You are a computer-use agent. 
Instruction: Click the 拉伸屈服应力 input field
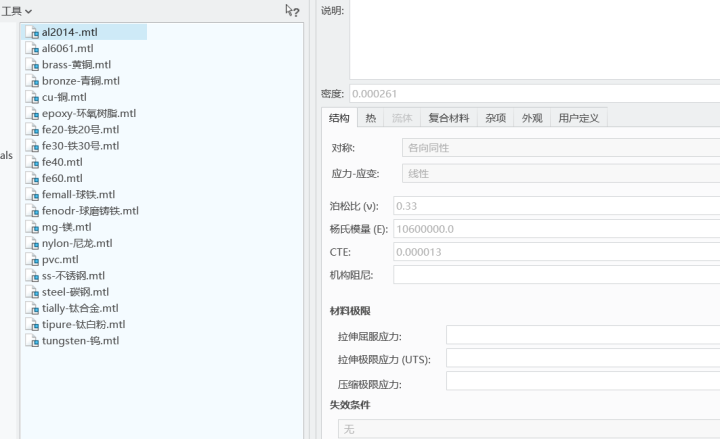(x=582, y=336)
